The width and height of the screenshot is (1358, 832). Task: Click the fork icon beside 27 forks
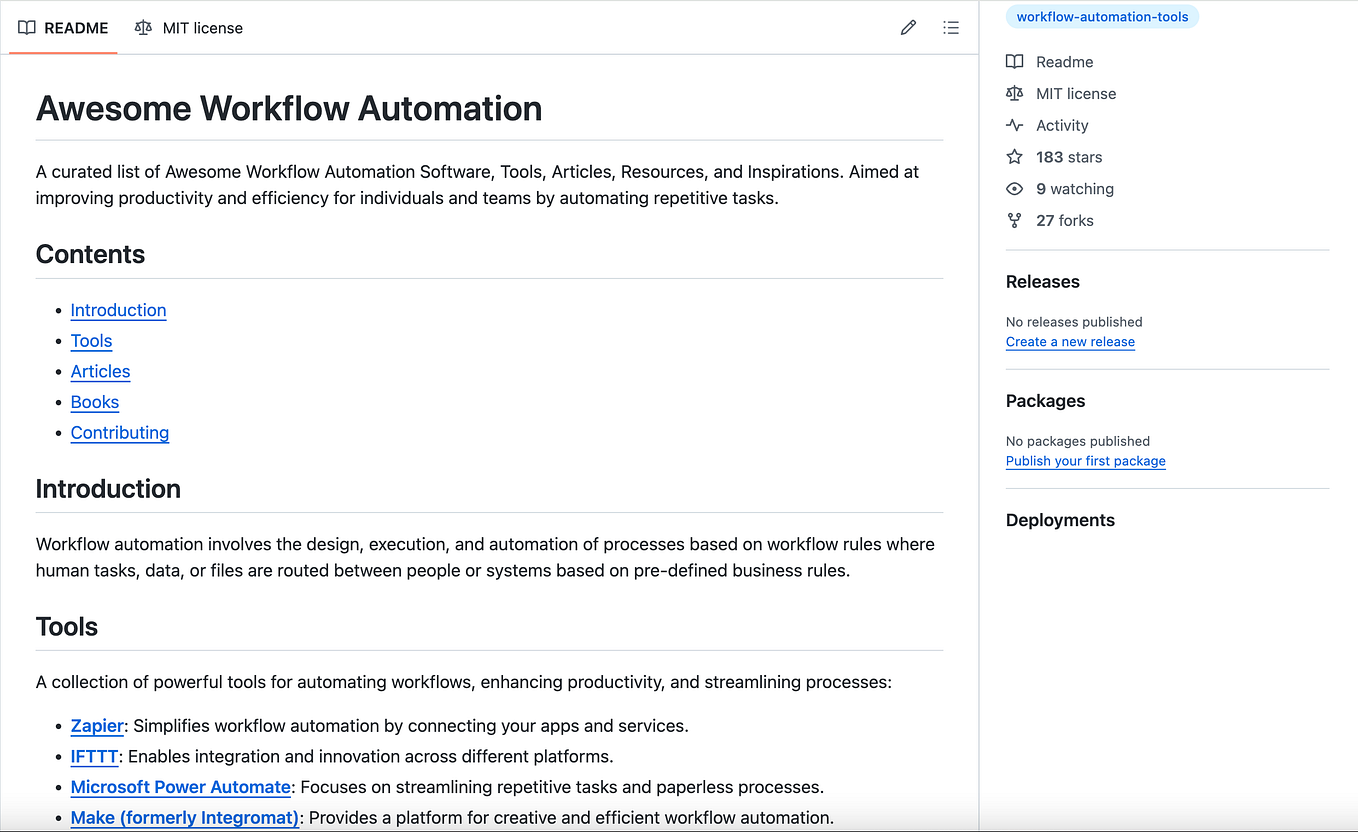1014,220
